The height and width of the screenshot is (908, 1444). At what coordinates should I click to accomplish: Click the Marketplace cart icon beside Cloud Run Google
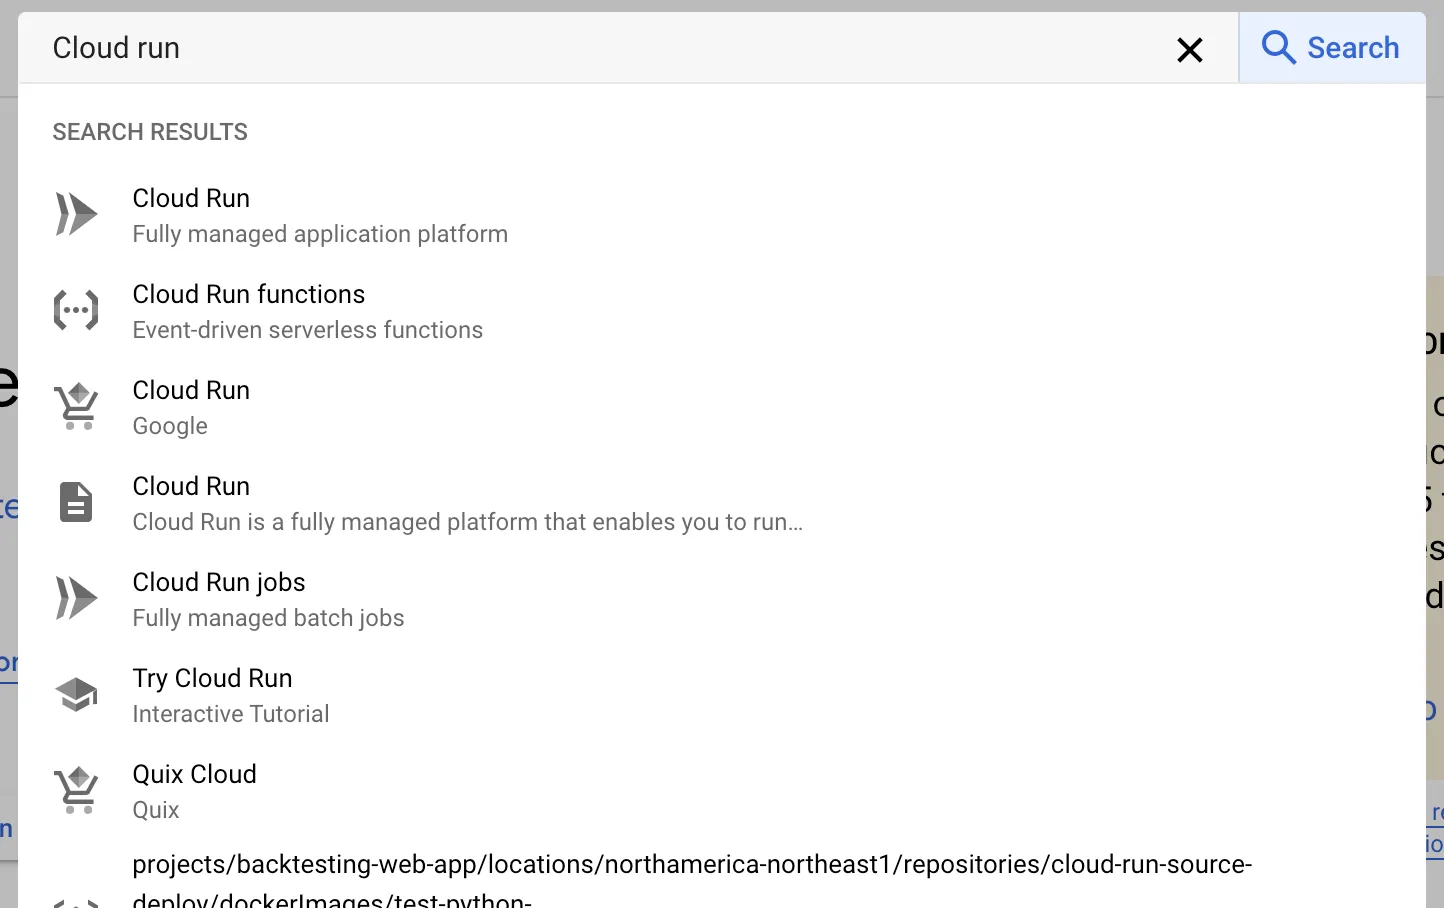tap(76, 406)
